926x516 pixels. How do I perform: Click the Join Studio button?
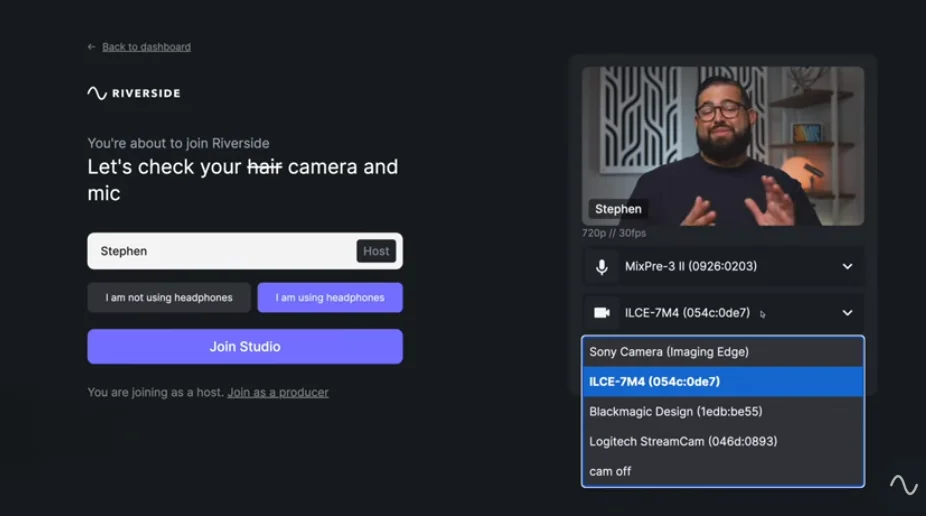click(245, 347)
